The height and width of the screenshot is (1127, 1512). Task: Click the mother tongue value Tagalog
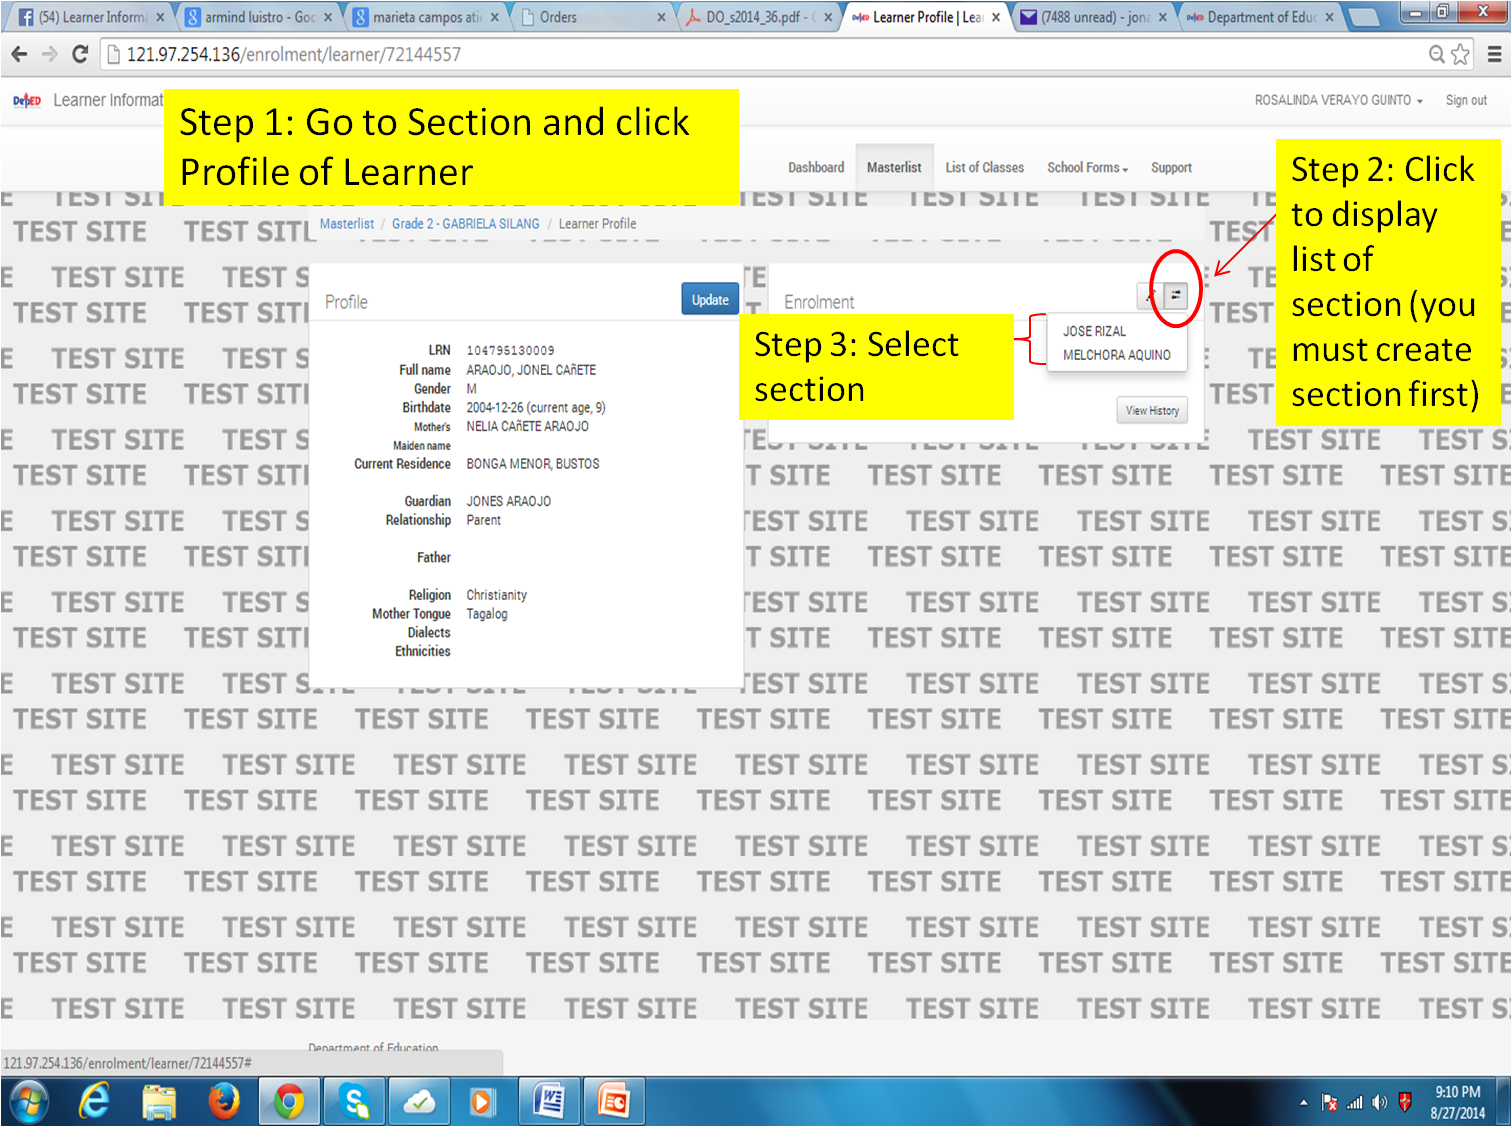[487, 614]
